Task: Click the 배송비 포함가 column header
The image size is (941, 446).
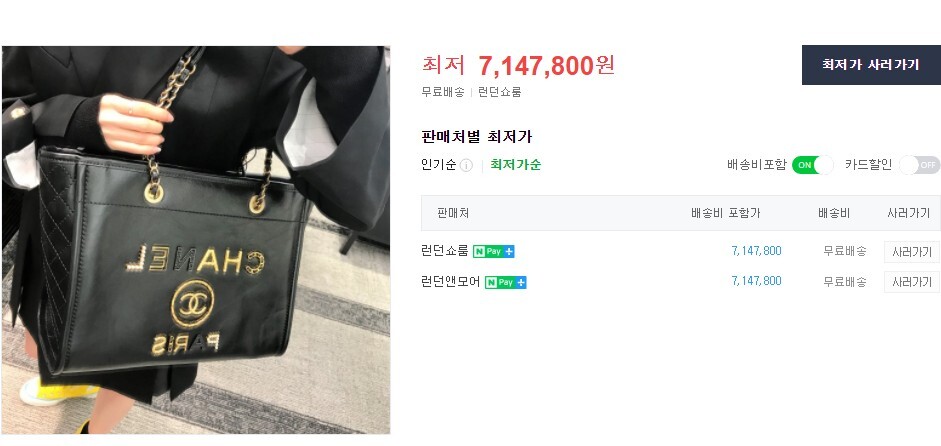Action: (x=726, y=213)
